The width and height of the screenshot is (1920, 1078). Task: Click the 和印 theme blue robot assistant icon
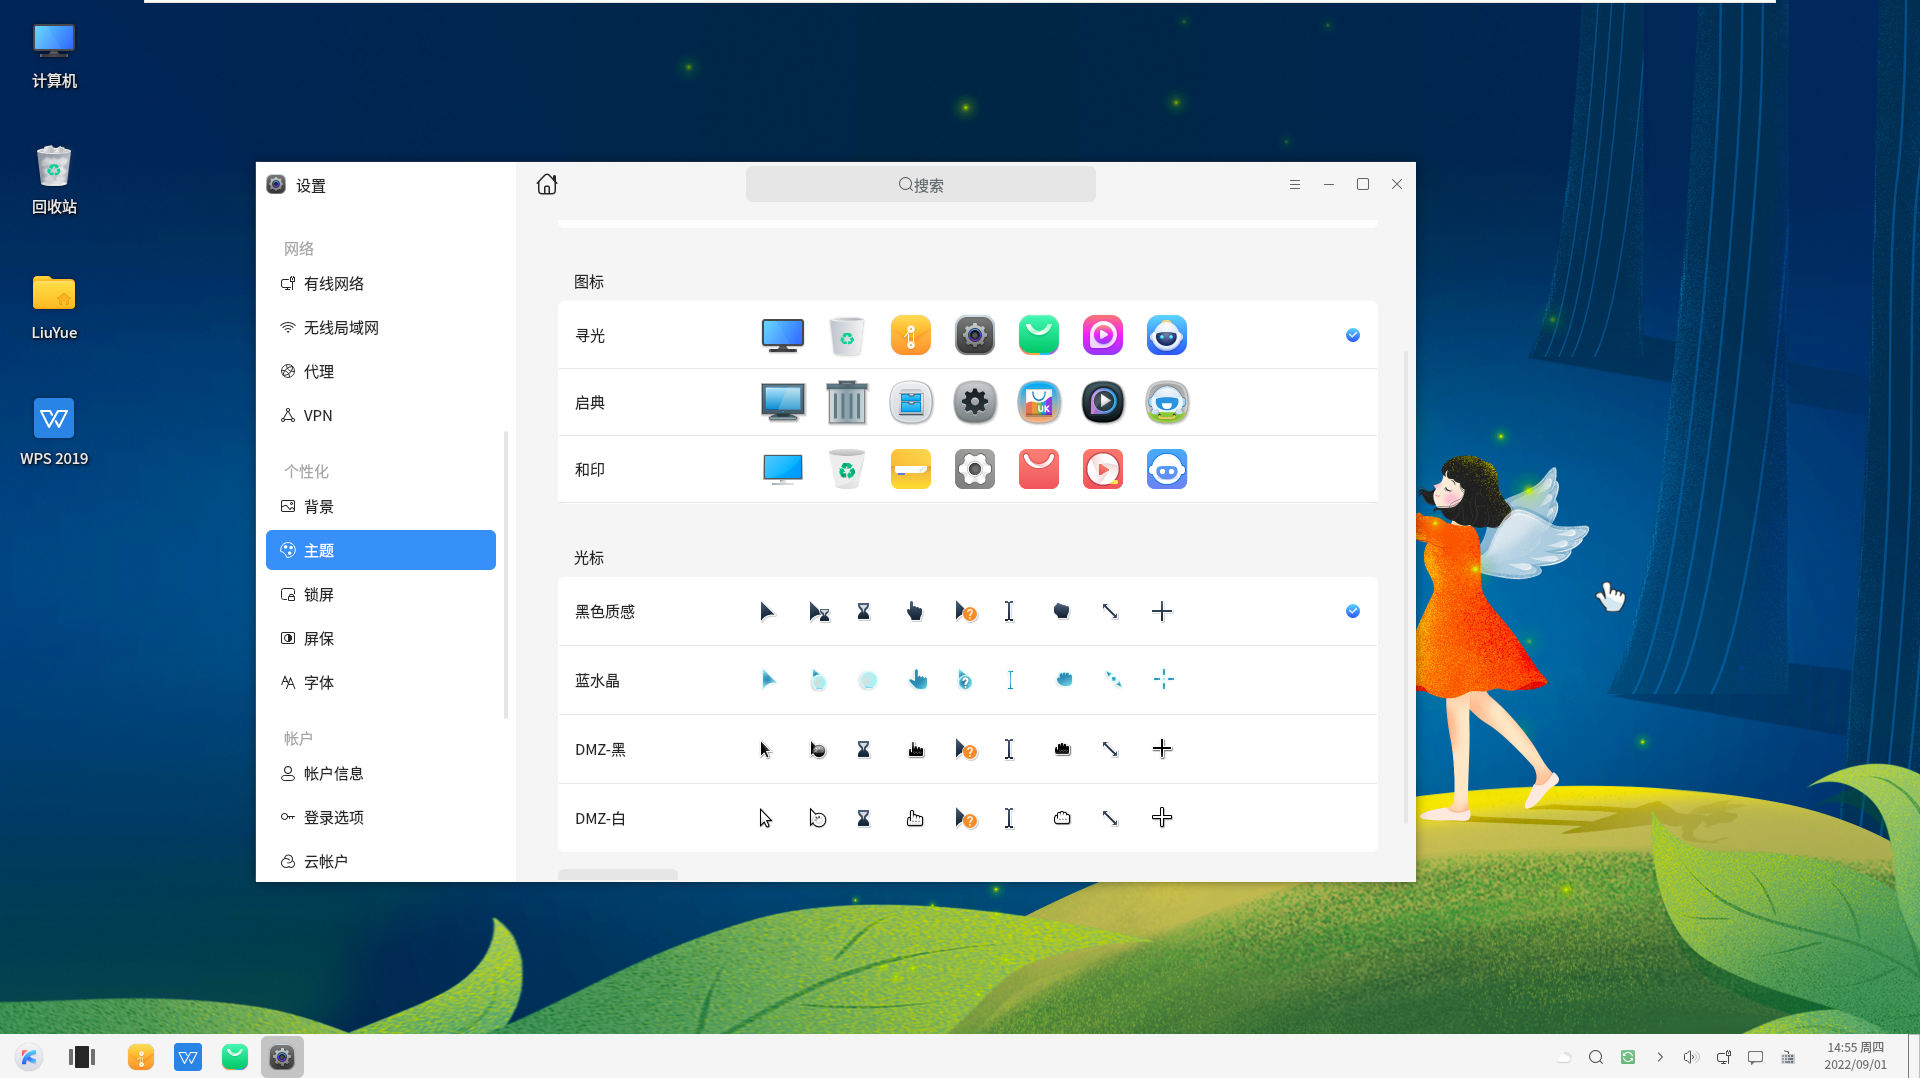(x=1167, y=469)
